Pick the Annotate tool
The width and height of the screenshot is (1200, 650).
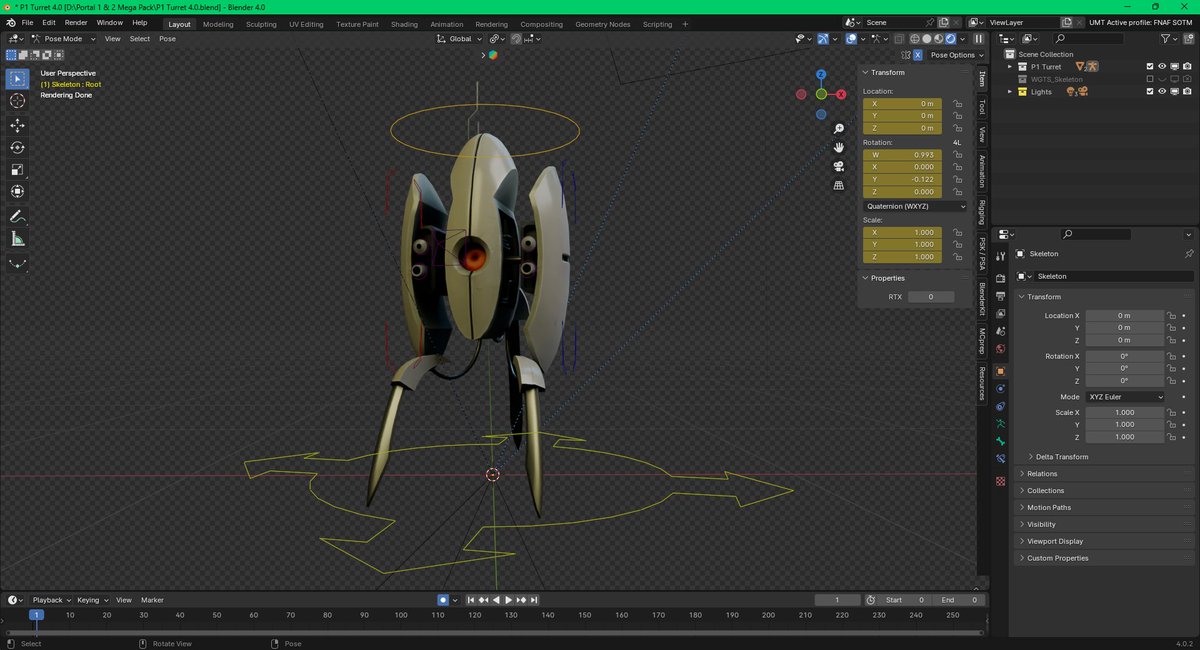17,216
